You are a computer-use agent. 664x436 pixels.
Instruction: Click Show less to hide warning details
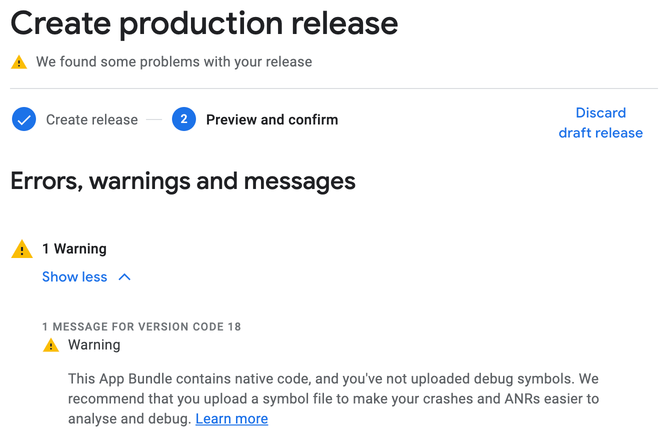click(x=75, y=277)
